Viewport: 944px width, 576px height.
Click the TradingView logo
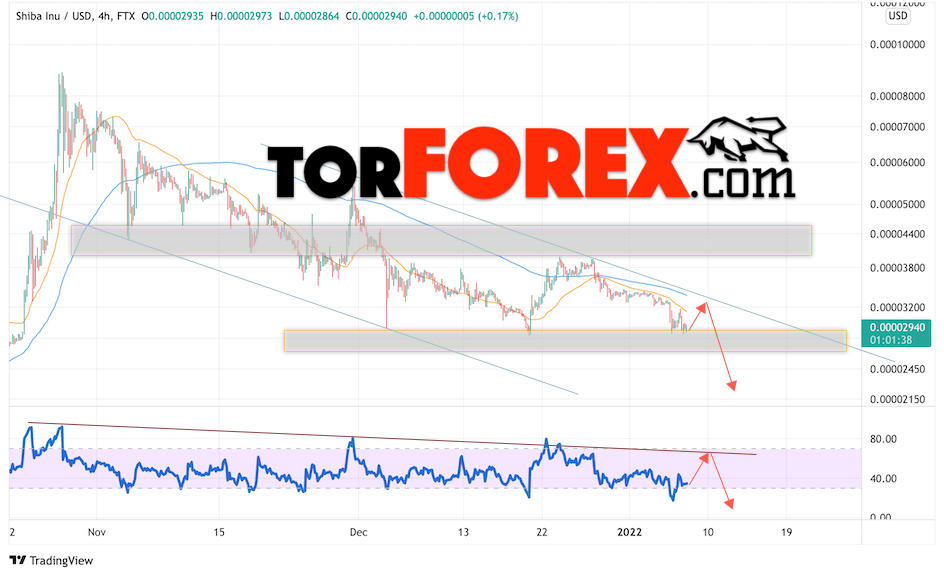(x=52, y=560)
